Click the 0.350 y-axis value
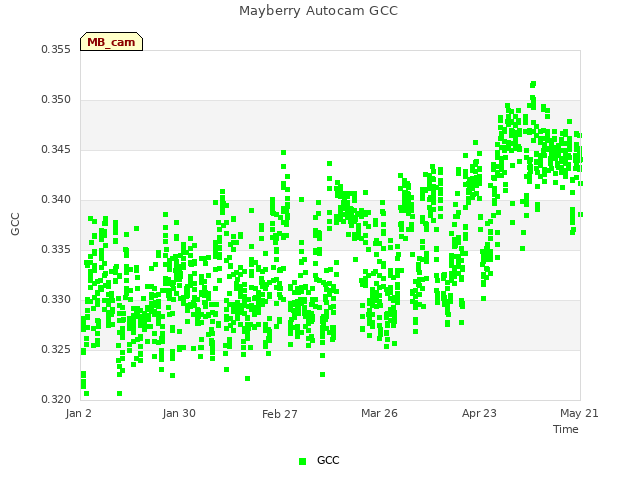640x480 pixels. click(56, 100)
